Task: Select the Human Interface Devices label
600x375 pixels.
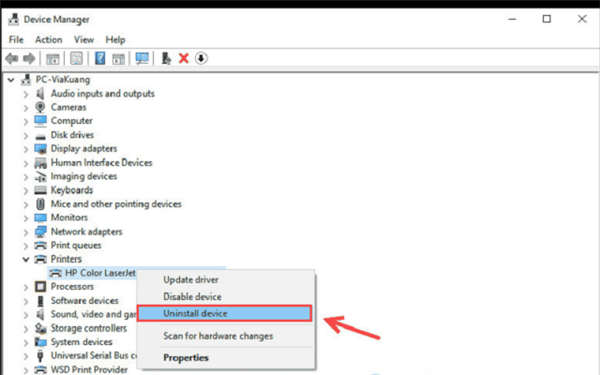Action: pyautogui.click(x=101, y=163)
